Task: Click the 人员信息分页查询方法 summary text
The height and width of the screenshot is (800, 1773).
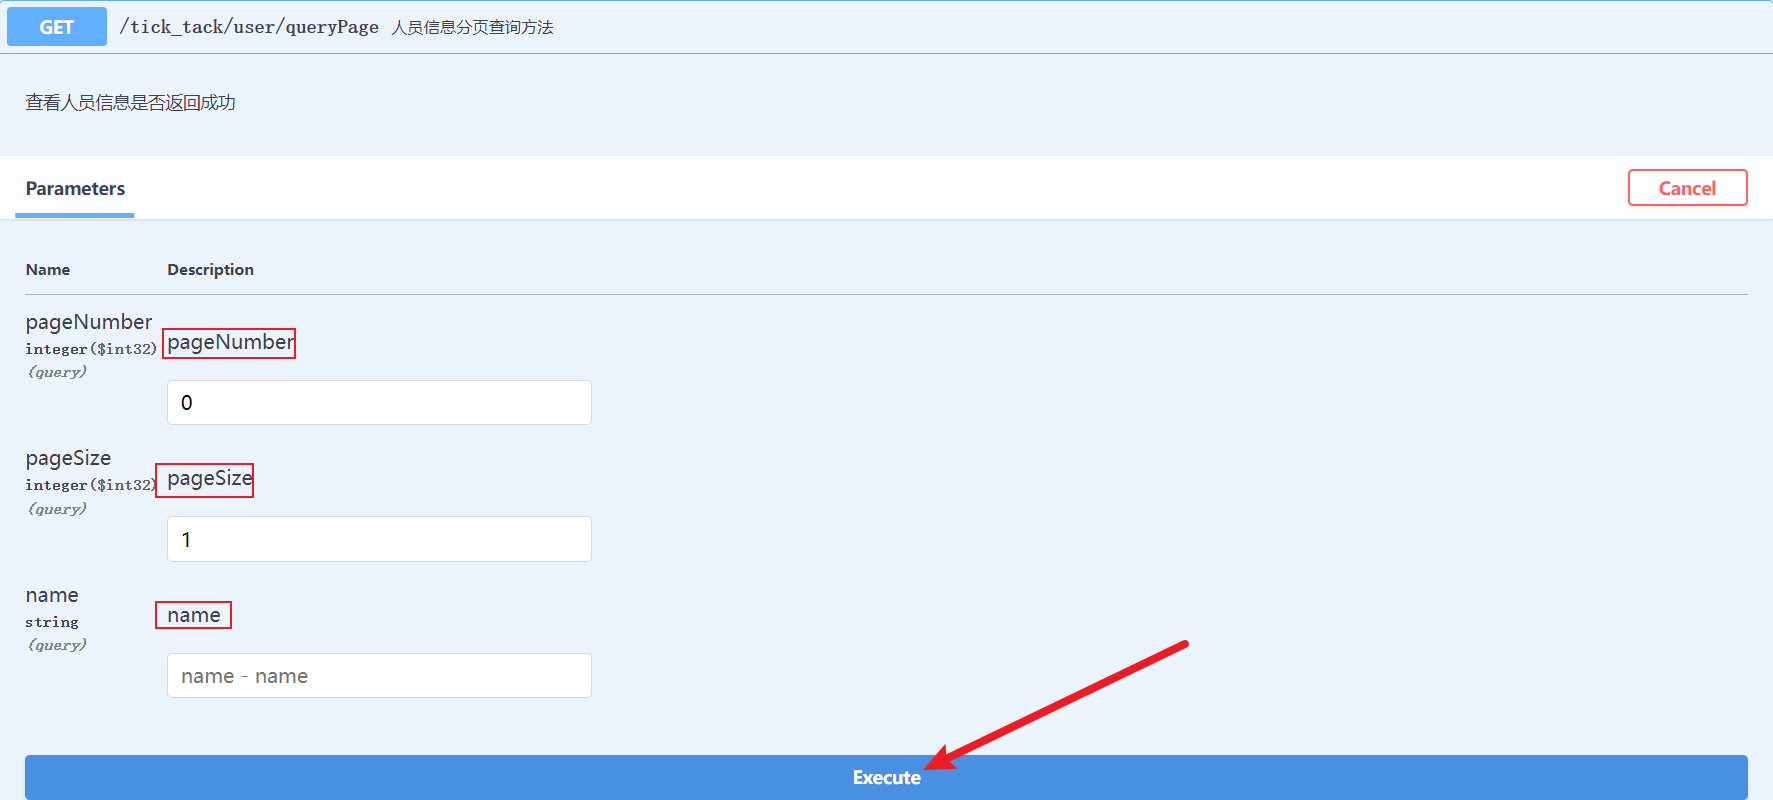Action: point(472,27)
